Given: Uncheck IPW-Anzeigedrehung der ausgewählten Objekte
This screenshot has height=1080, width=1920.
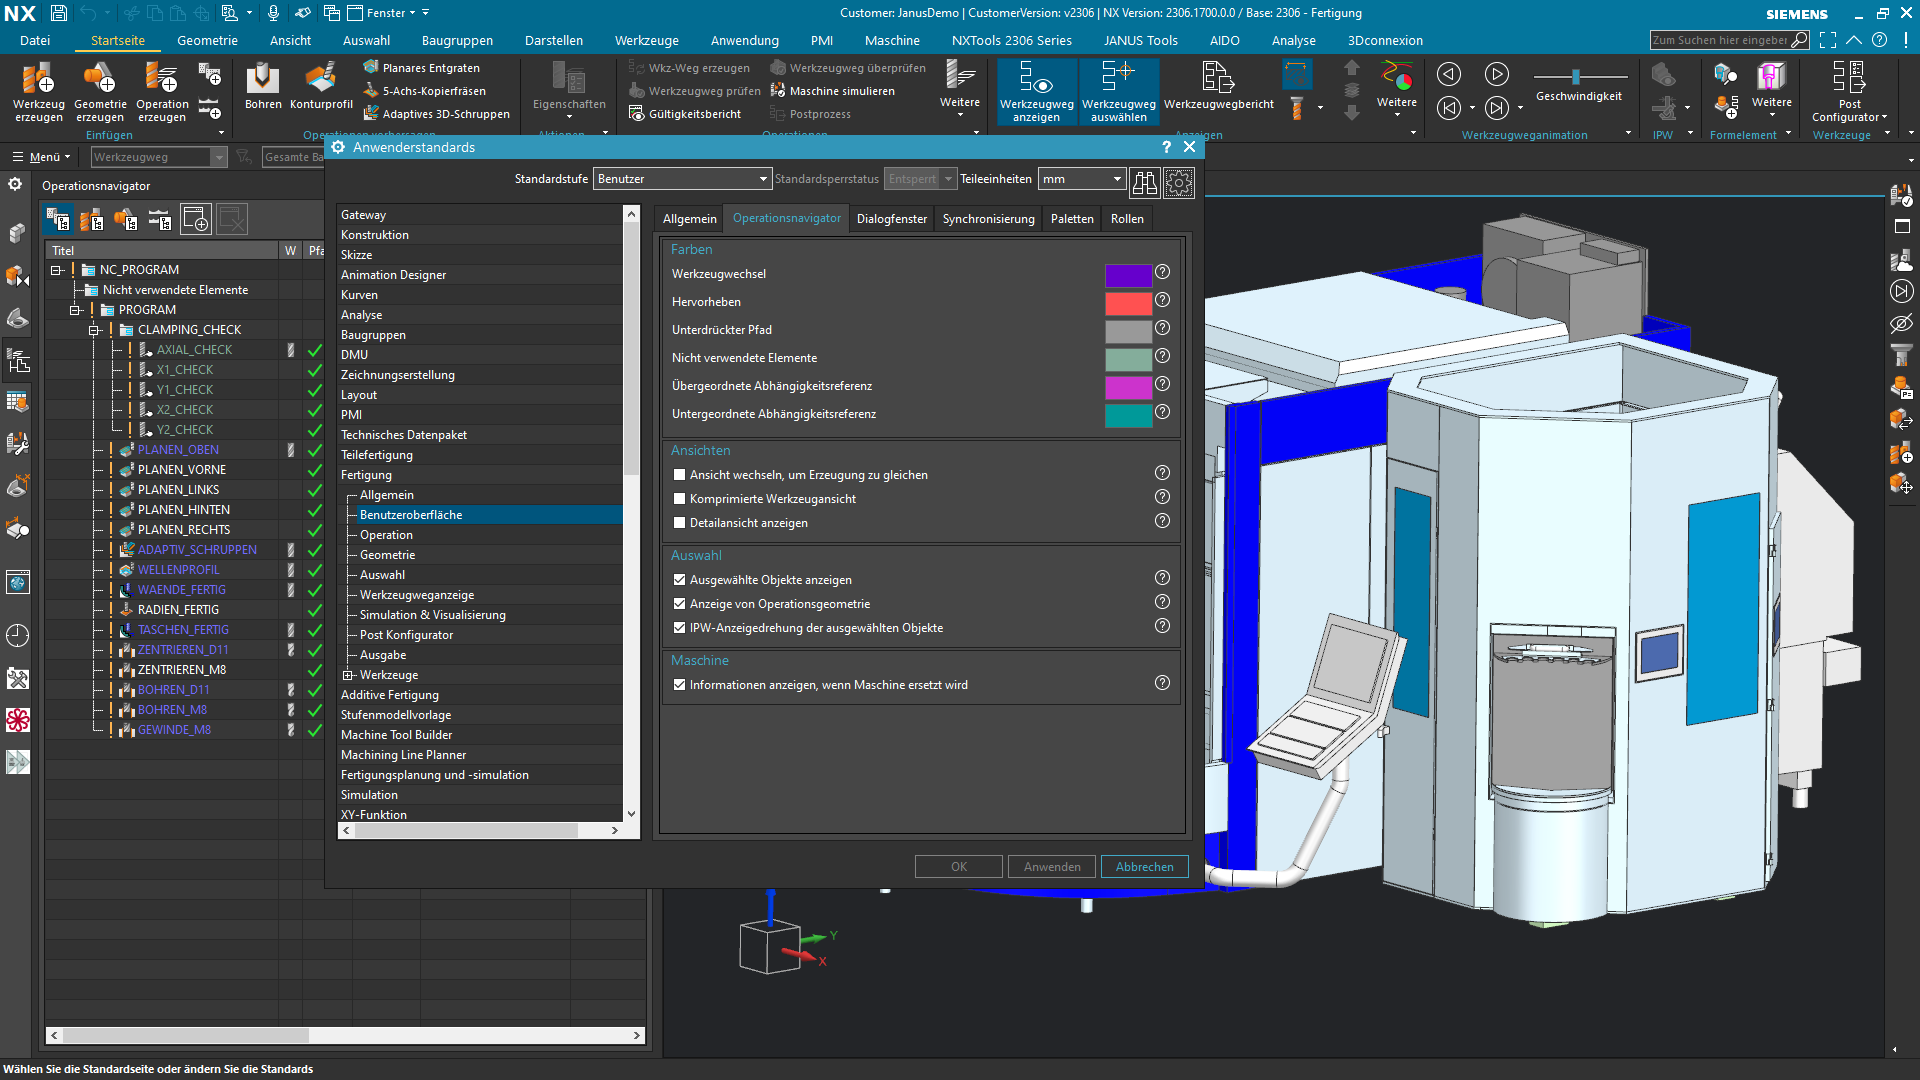Looking at the screenshot, I should click(680, 628).
